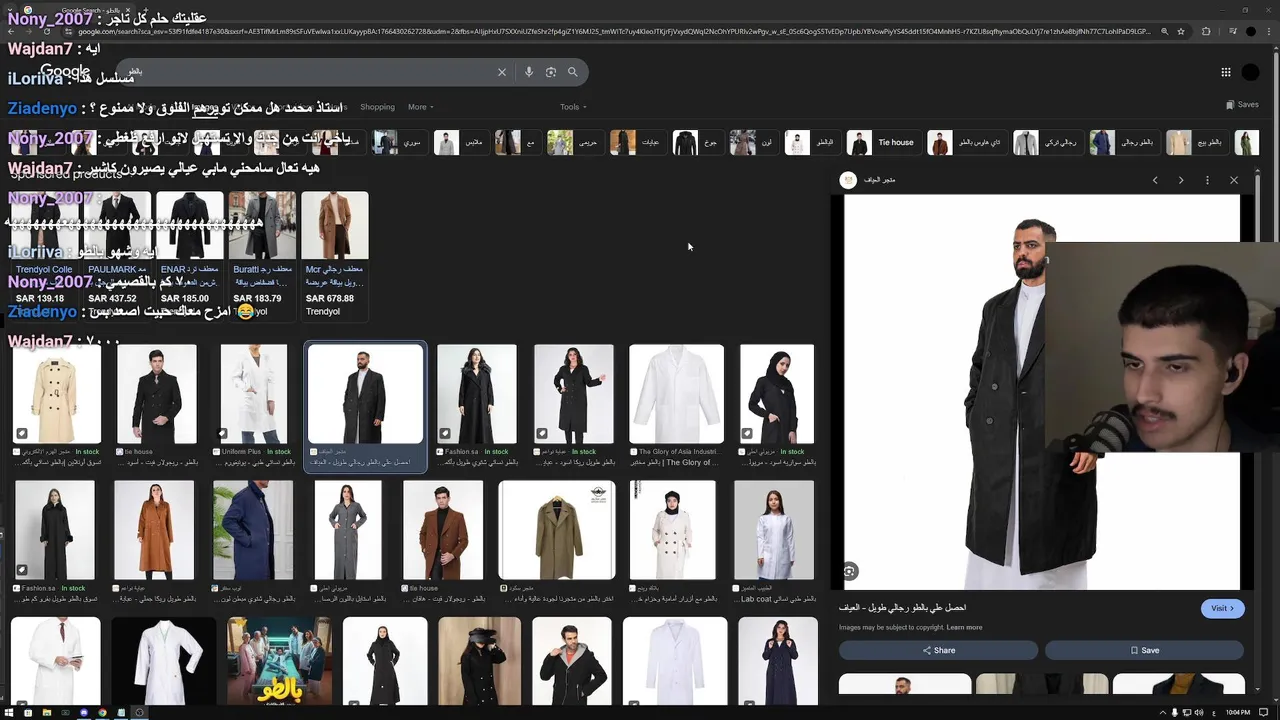Open sponsored product priced SAR 183.79
Screen dimensions: 1280x720
pos(262,255)
